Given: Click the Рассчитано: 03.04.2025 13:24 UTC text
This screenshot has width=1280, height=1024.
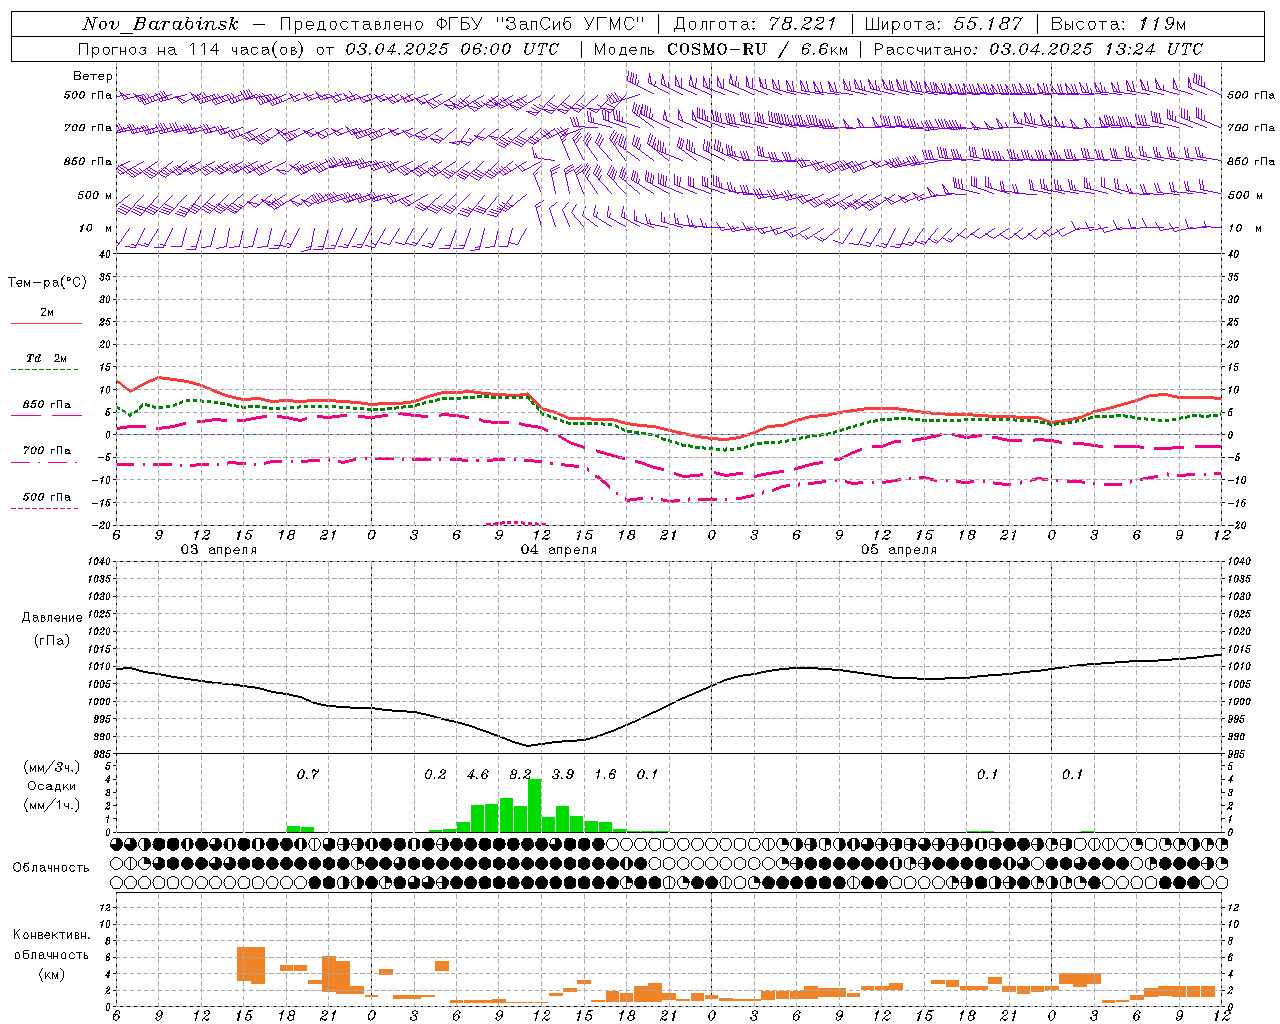Looking at the screenshot, I should pos(1038,49).
